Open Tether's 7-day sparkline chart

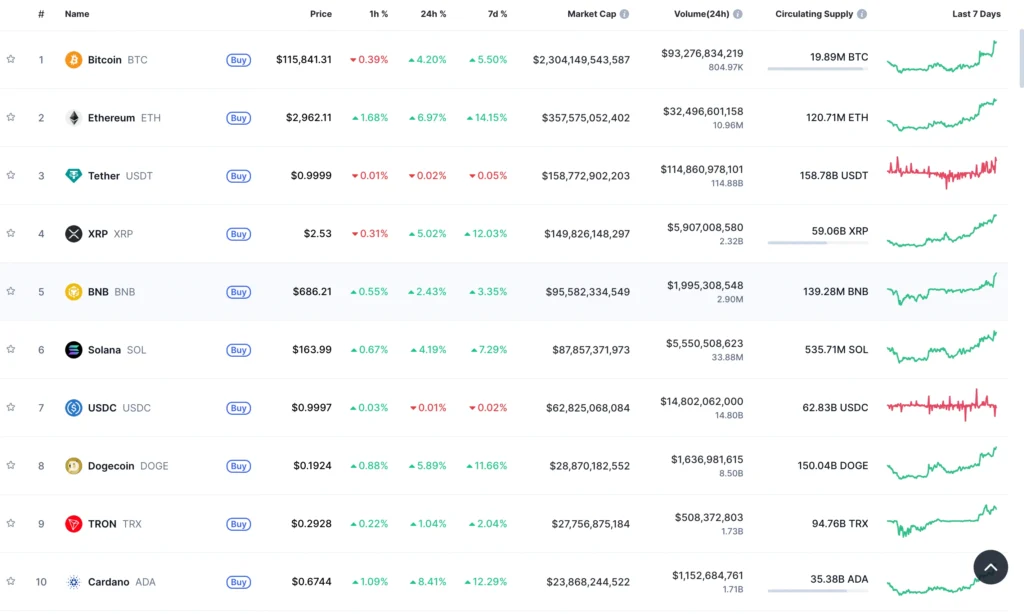pyautogui.click(x=942, y=172)
